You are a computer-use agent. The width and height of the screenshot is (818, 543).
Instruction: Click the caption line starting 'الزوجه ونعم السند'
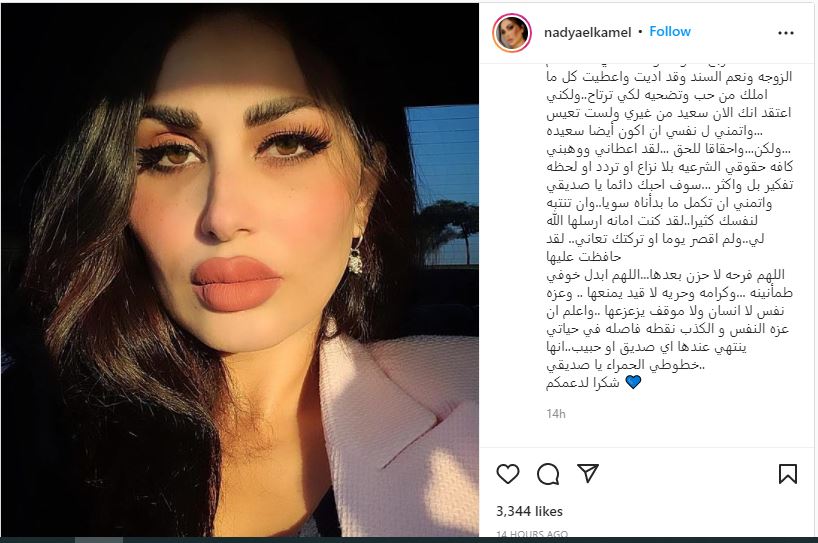tap(669, 77)
